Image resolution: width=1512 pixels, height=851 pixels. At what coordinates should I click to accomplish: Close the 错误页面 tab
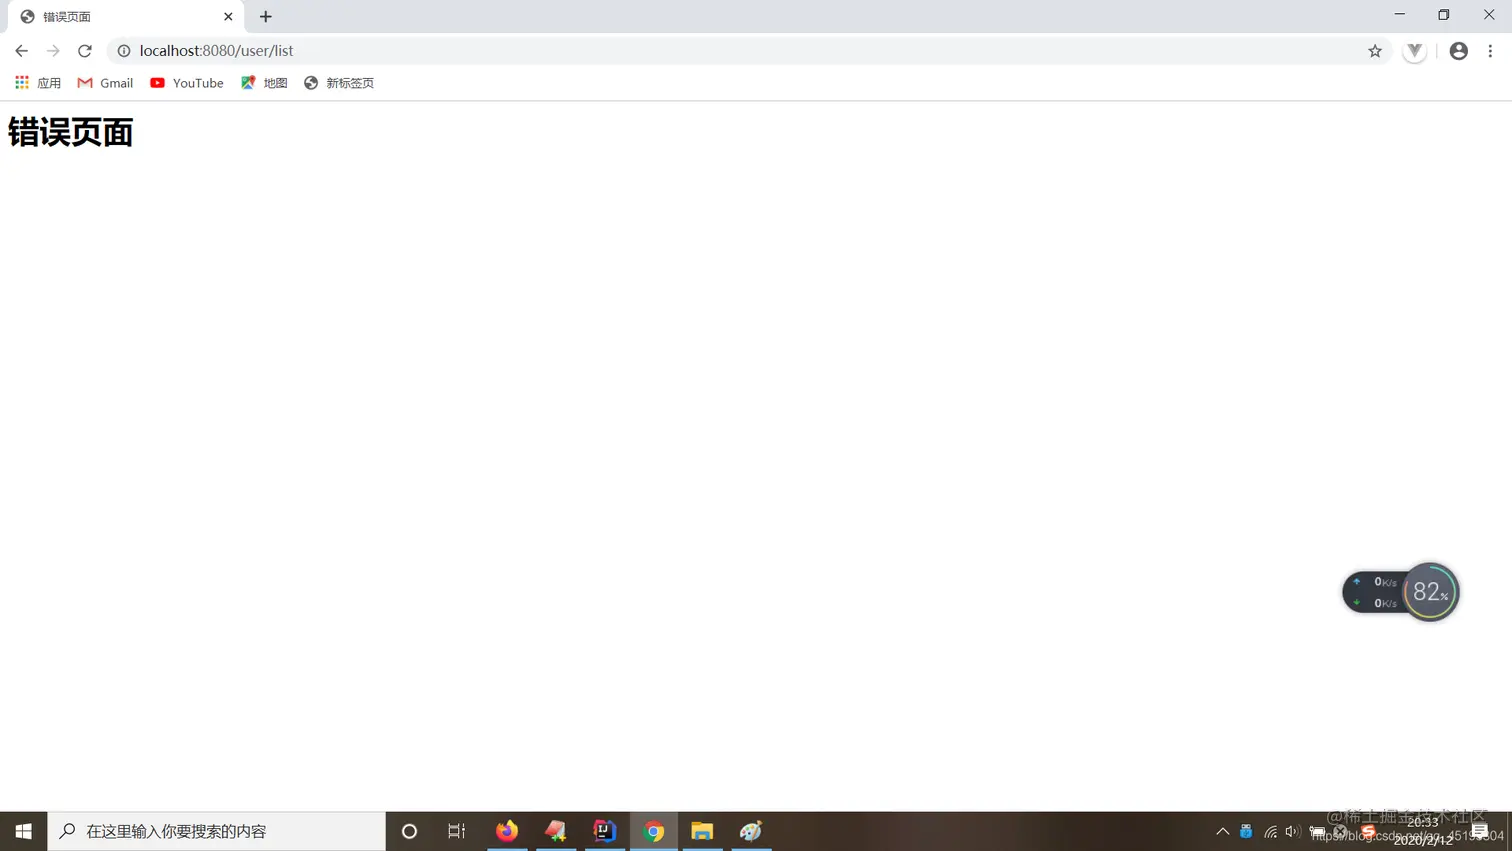pyautogui.click(x=228, y=17)
